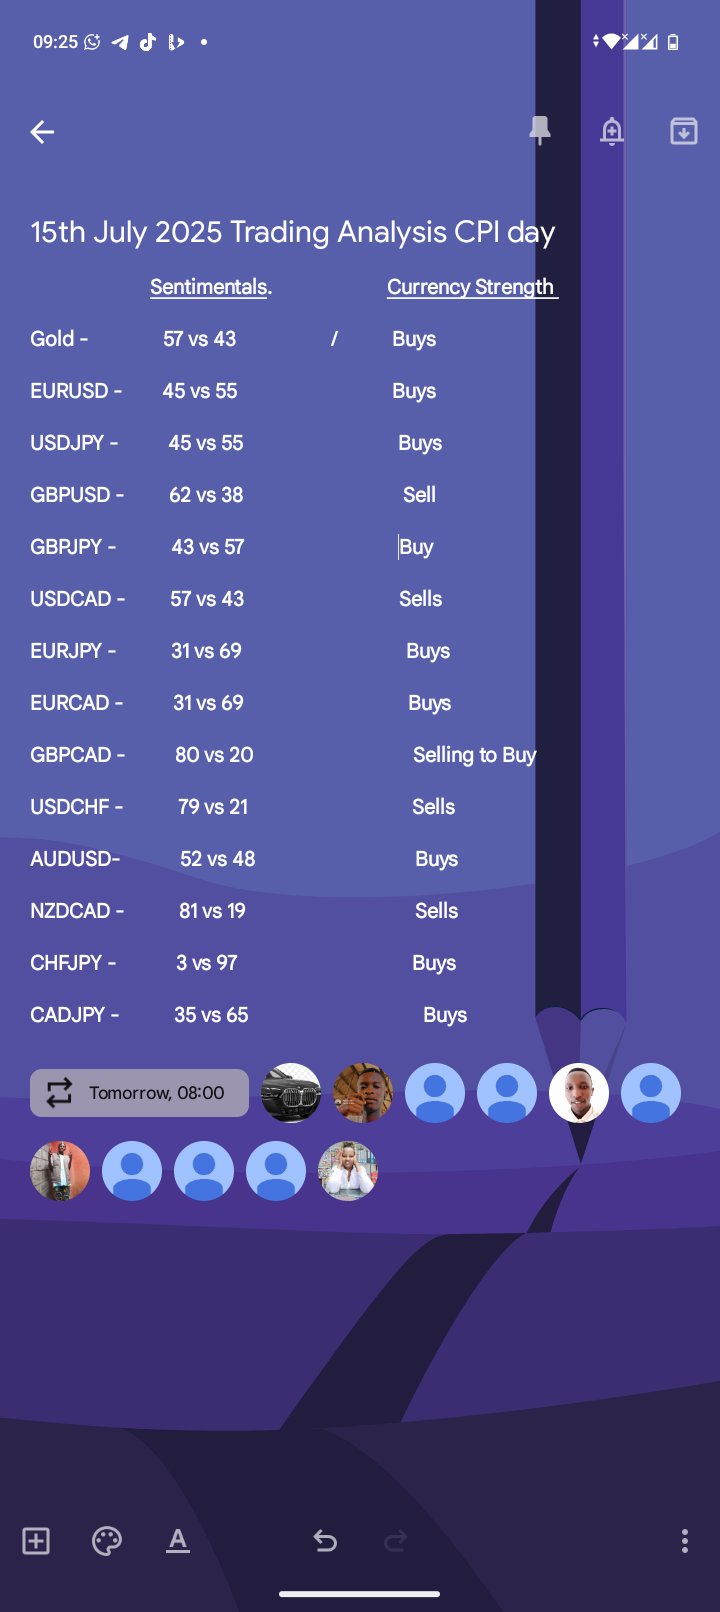Place cursor on the Sentimentals heading

[x=211, y=287]
